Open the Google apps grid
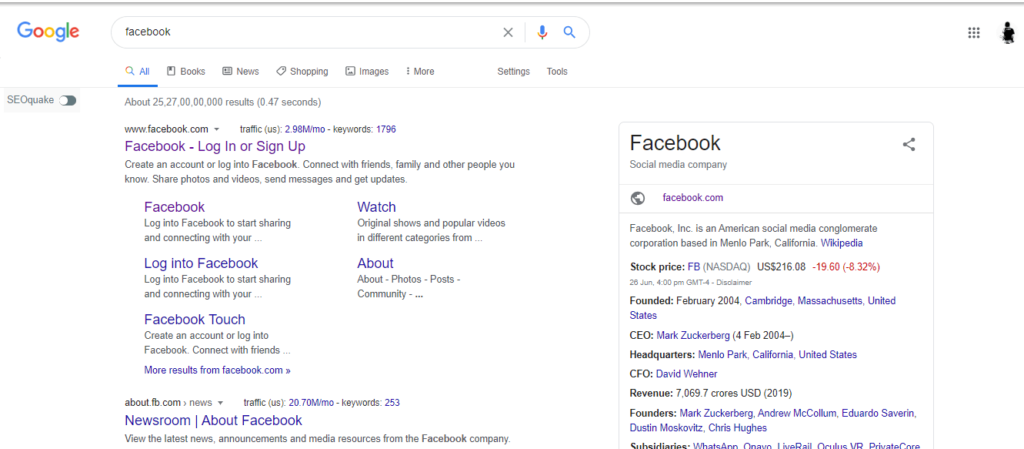1024x449 pixels. tap(974, 33)
